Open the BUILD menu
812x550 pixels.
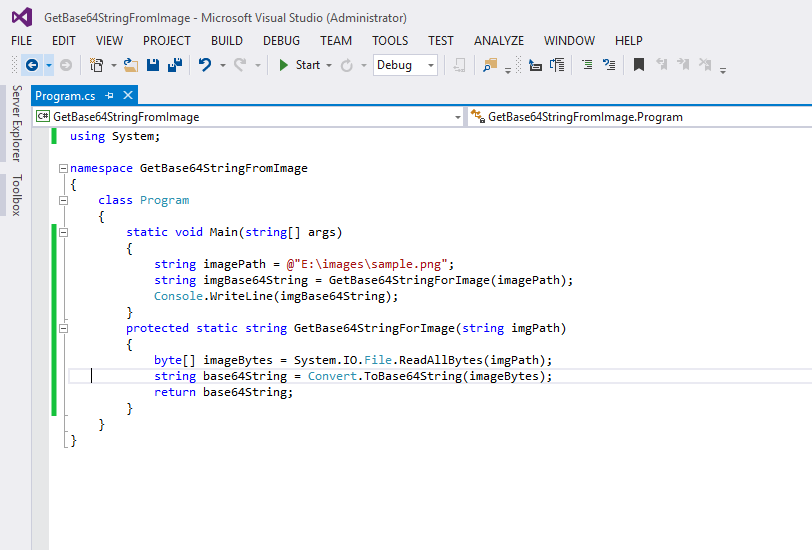[x=227, y=41]
